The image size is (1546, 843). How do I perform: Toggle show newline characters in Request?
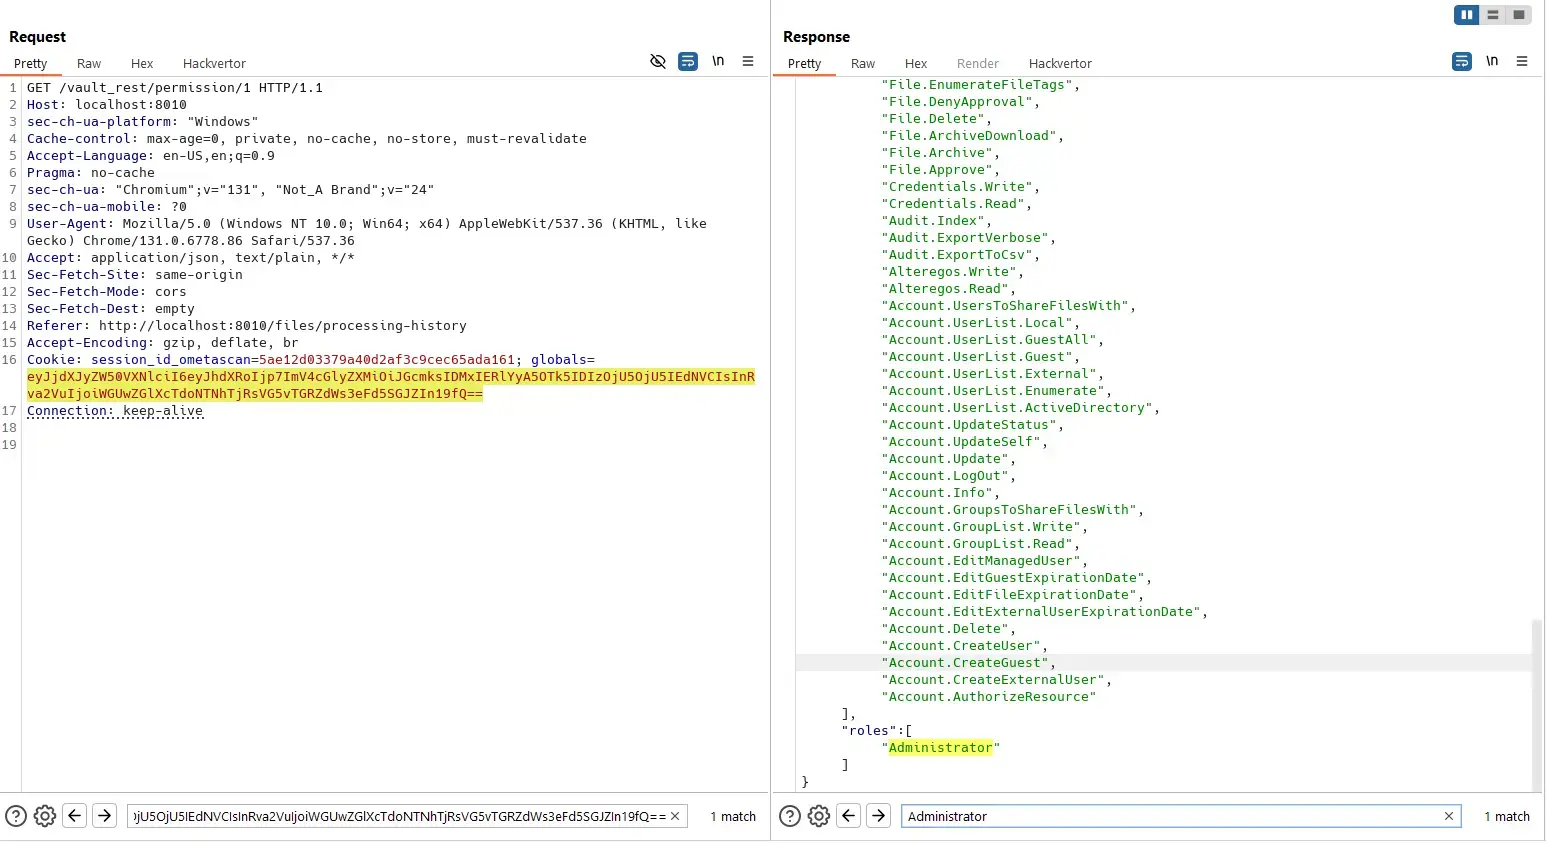click(x=718, y=61)
